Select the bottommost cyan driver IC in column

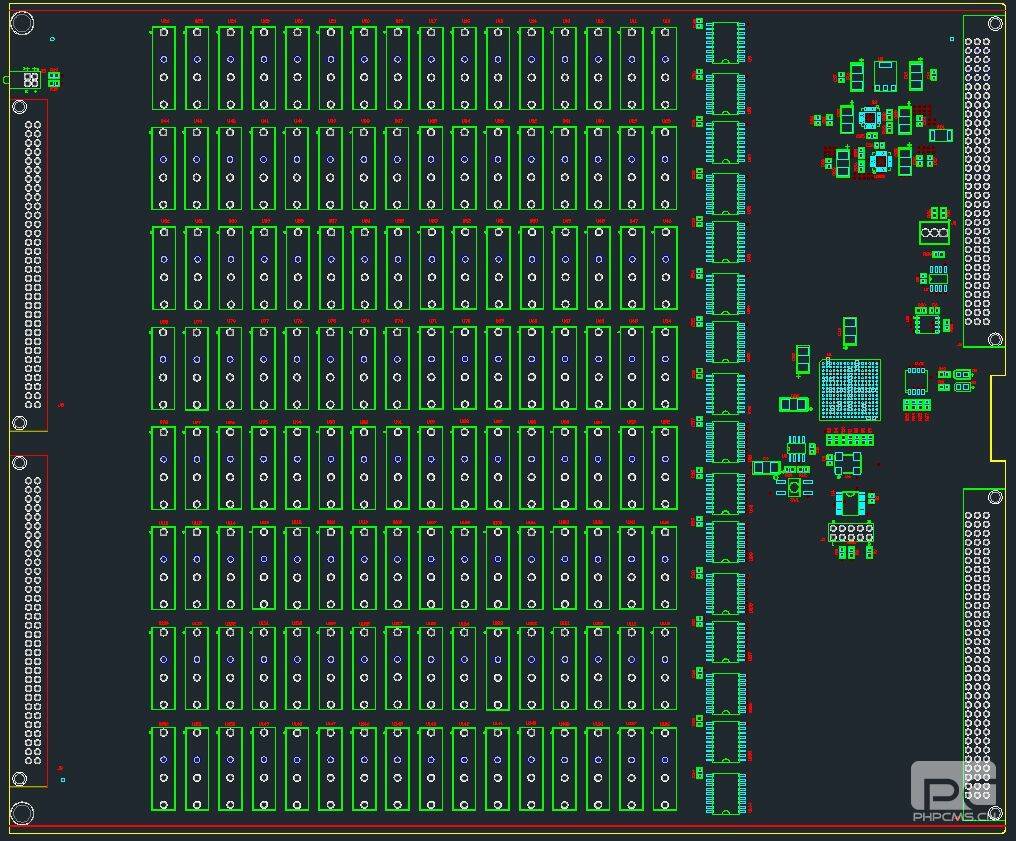[725, 793]
